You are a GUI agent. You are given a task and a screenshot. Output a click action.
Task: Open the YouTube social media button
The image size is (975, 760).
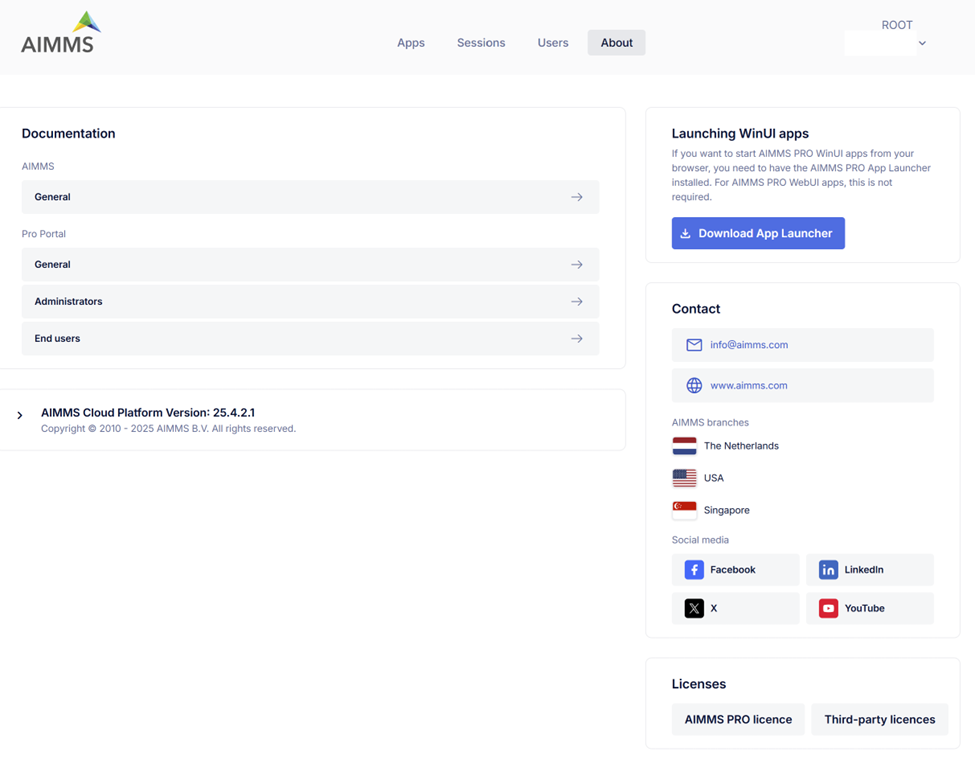[x=870, y=608]
